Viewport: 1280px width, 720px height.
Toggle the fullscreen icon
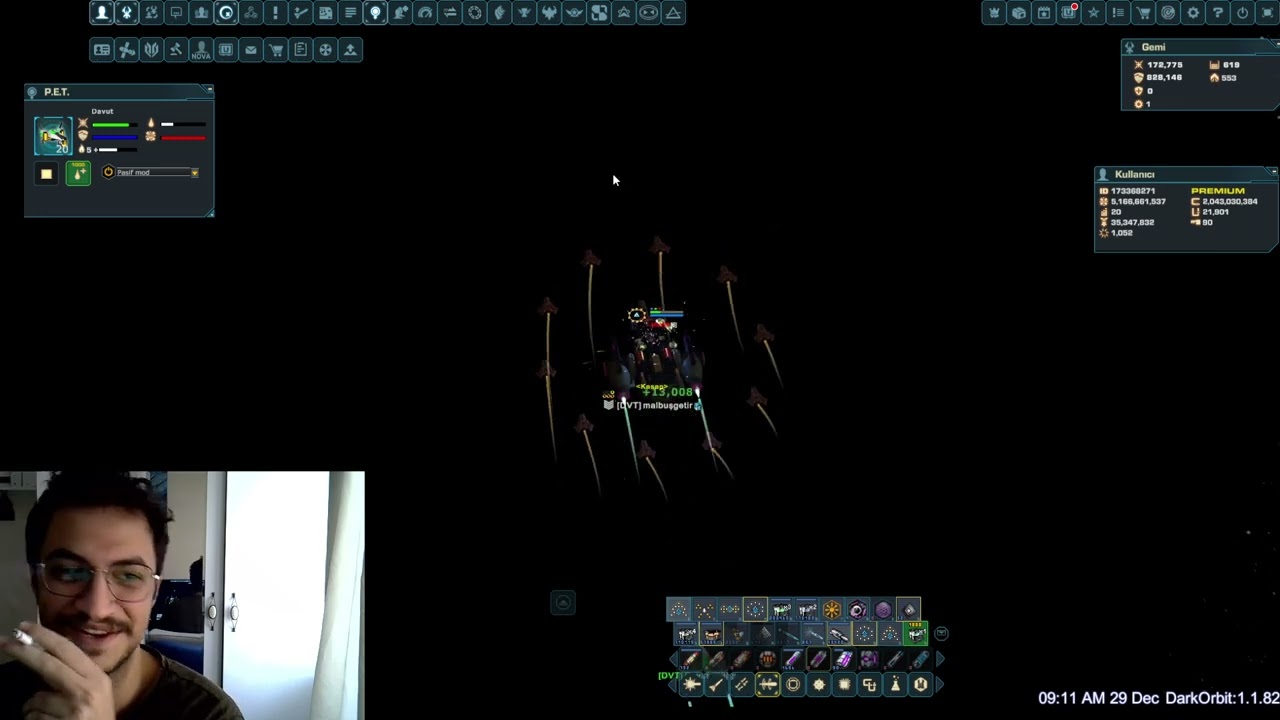(1267, 13)
